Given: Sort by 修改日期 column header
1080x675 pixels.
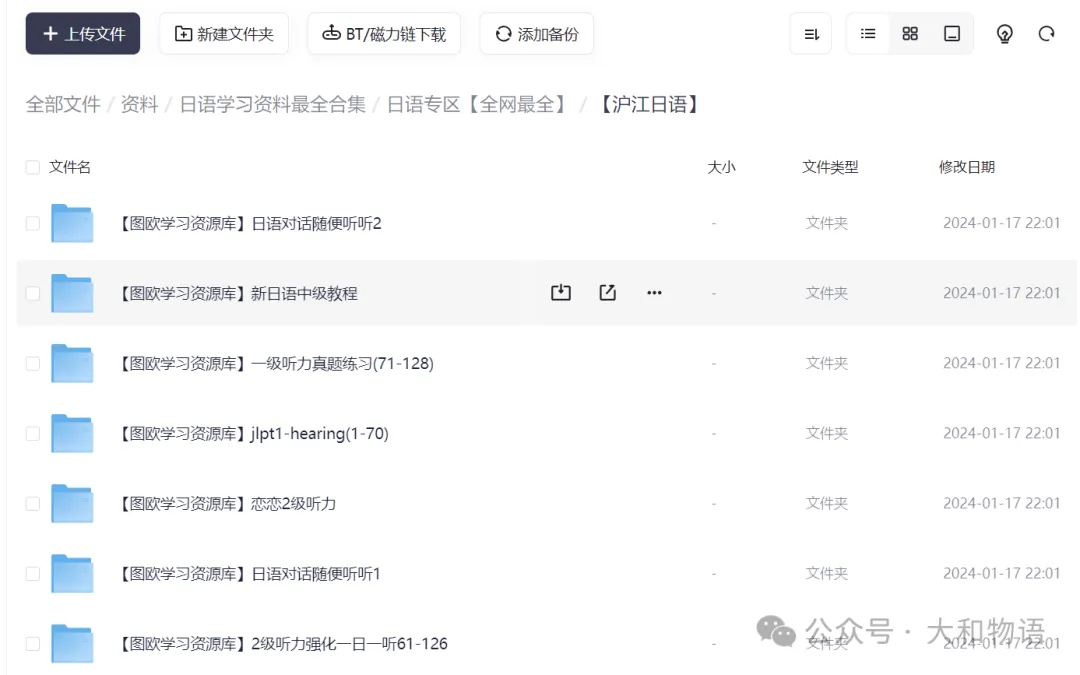Looking at the screenshot, I should [x=966, y=167].
